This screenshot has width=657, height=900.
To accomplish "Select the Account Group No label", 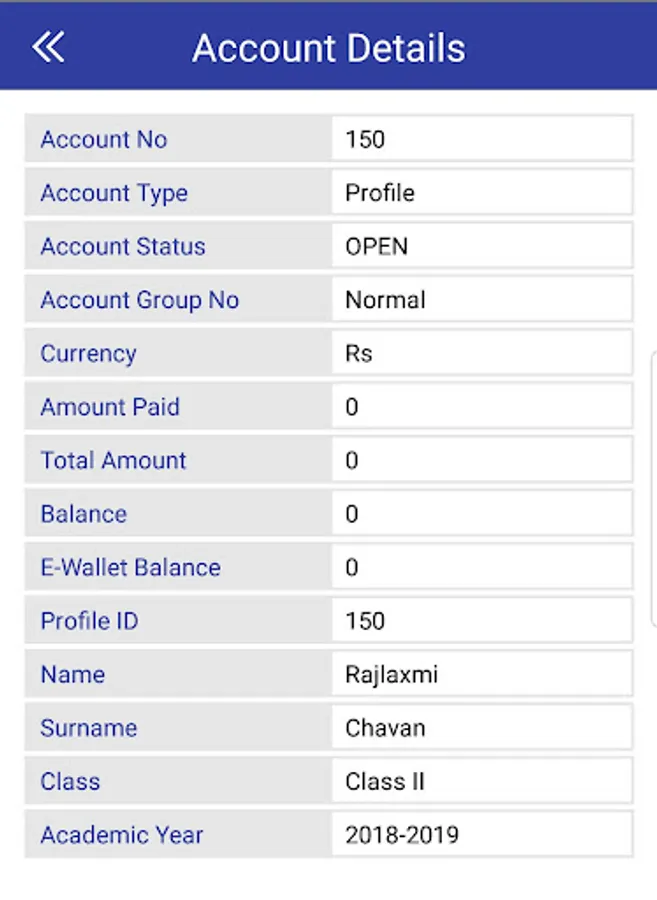I will click(139, 300).
